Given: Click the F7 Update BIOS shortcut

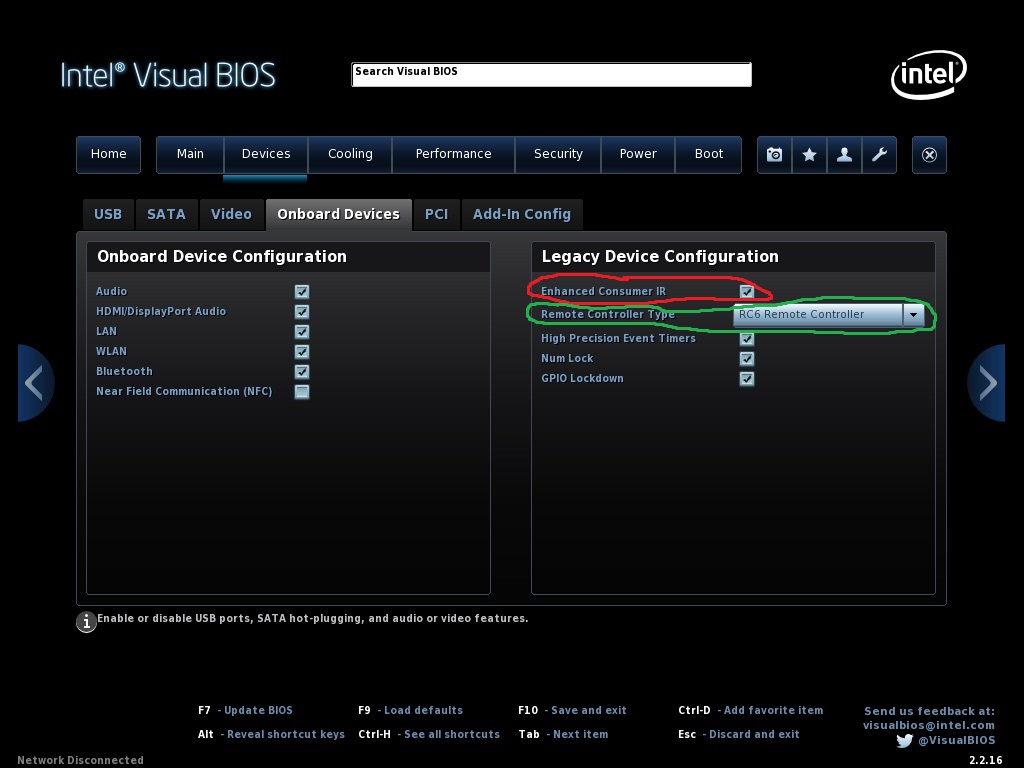Looking at the screenshot, I should click(x=246, y=711).
